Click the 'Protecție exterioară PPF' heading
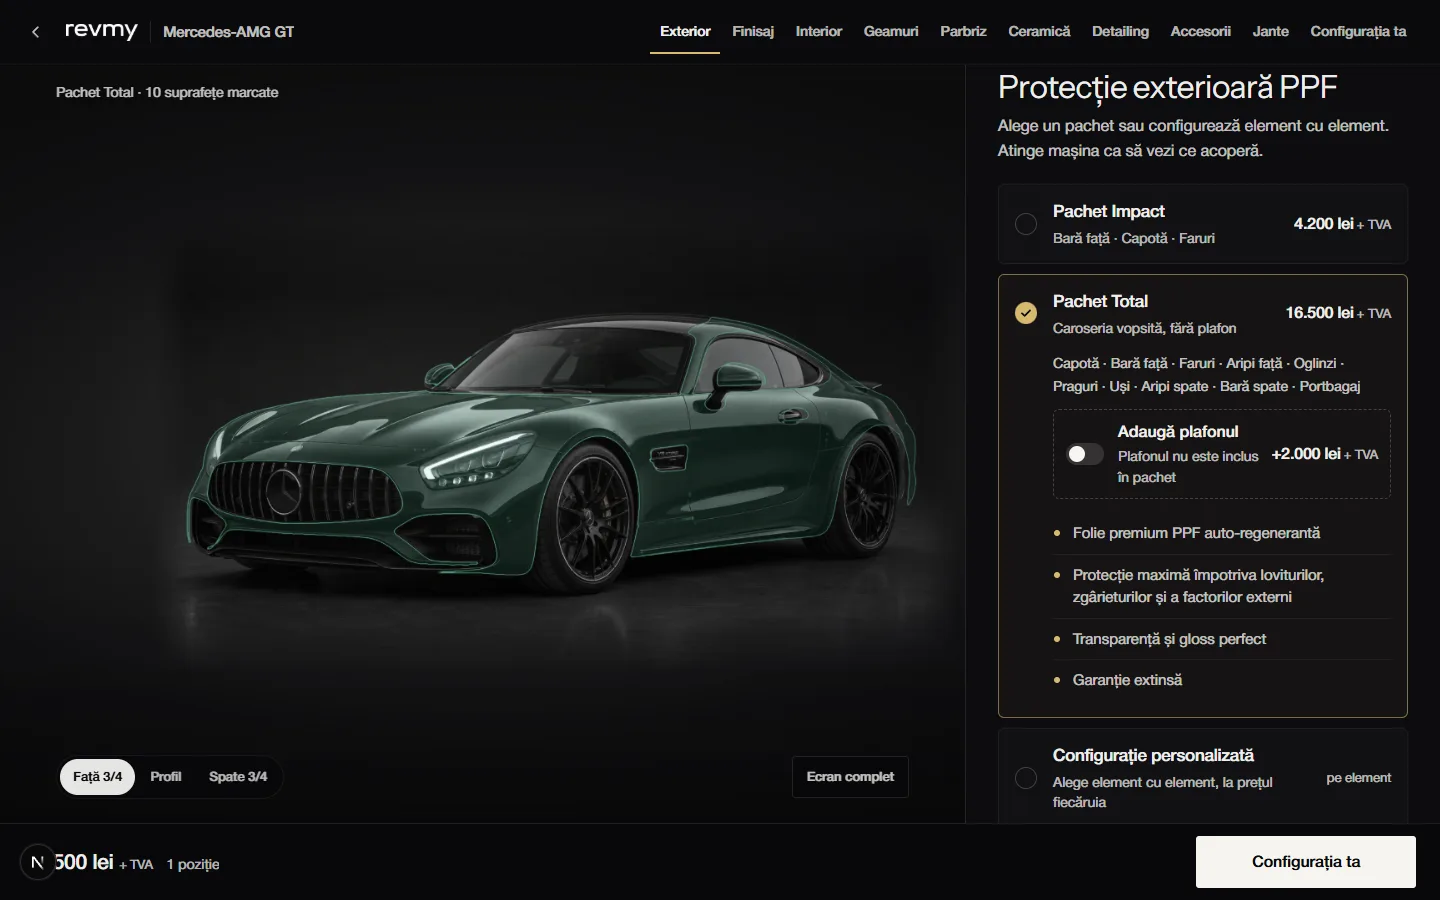Viewport: 1440px width, 900px height. coord(1167,88)
